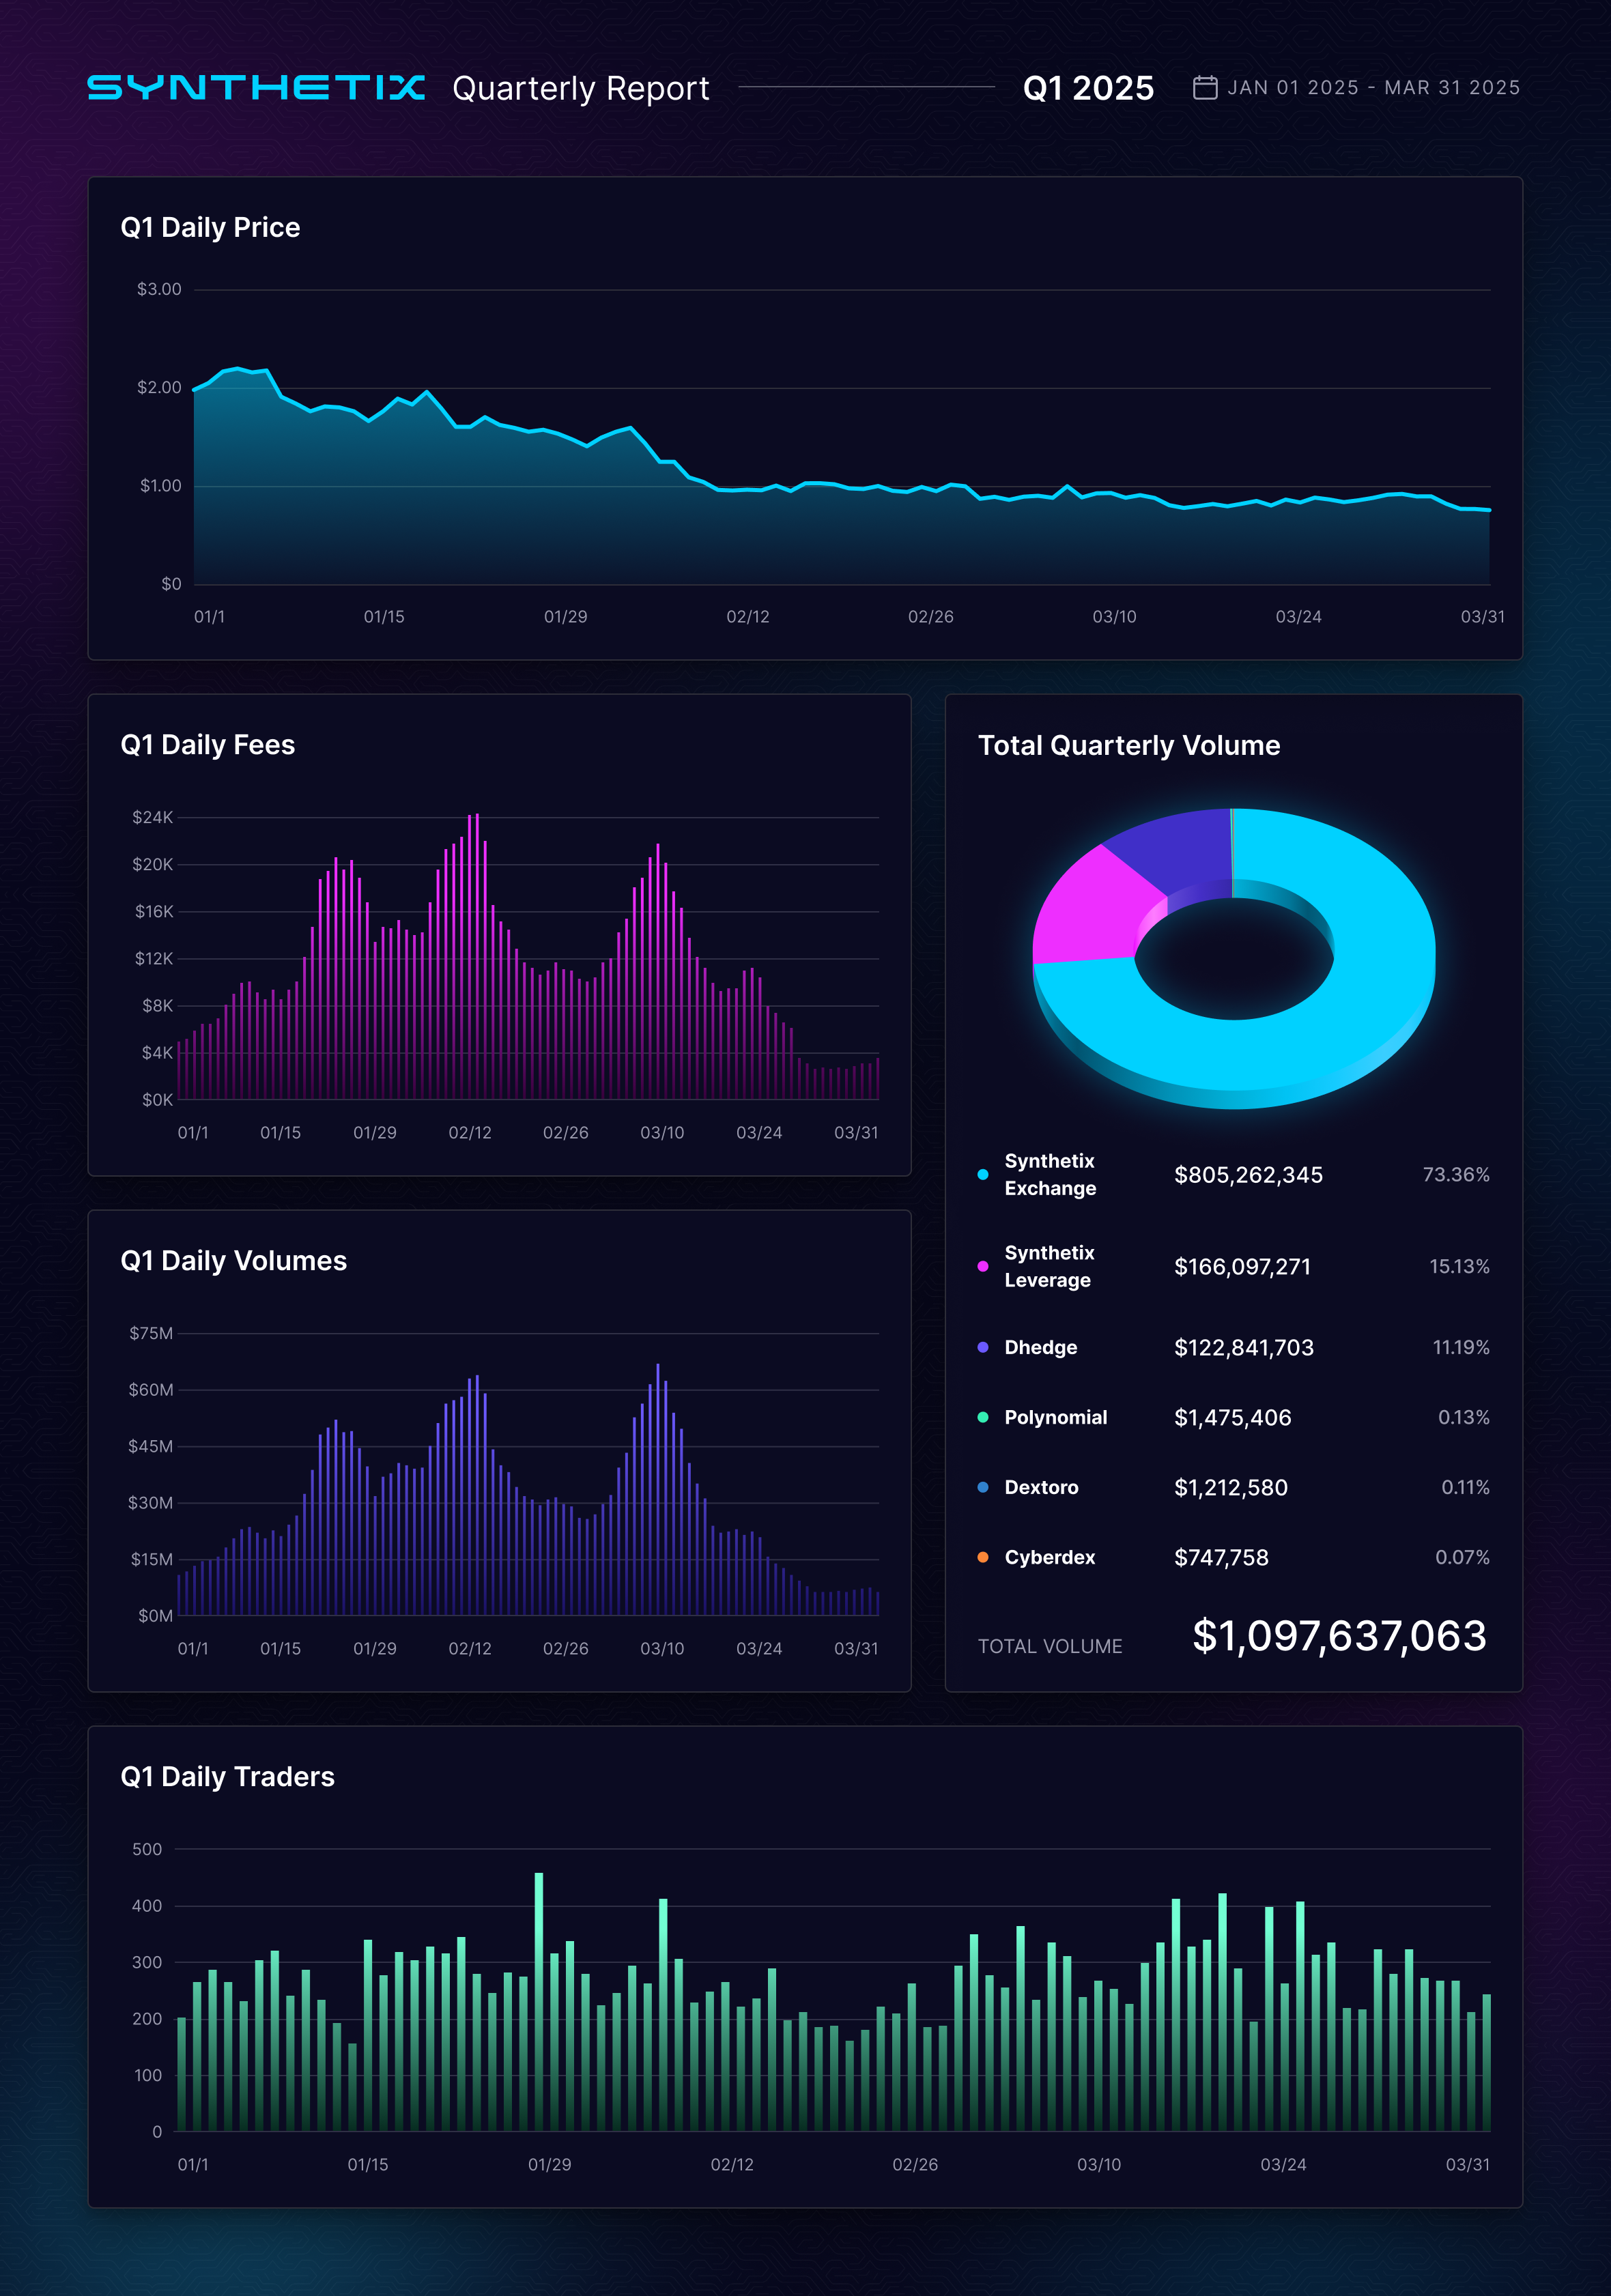The width and height of the screenshot is (1611, 2296).
Task: Click the total volume figure $1,097,637,063
Action: pyautogui.click(x=1339, y=1637)
